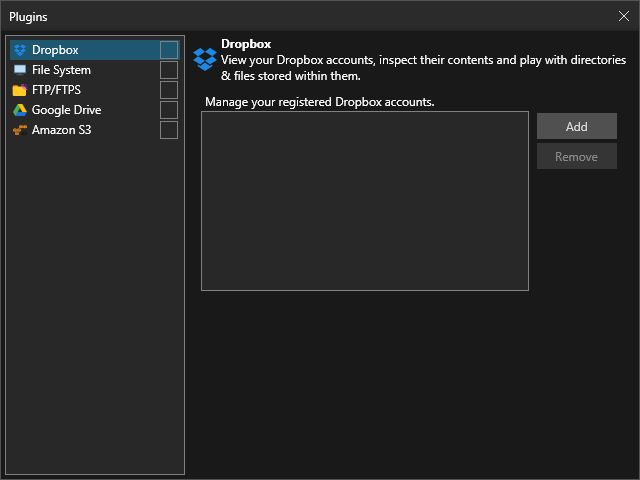The width and height of the screenshot is (640, 480).
Task: Select the FTP/FTPS plugin label
Action: 56,90
